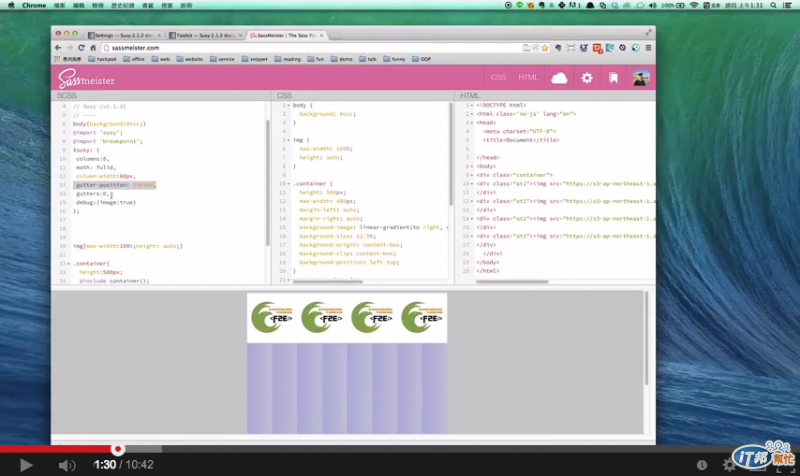The height and width of the screenshot is (476, 800).
Task: Mute the video volume
Action: point(66,465)
